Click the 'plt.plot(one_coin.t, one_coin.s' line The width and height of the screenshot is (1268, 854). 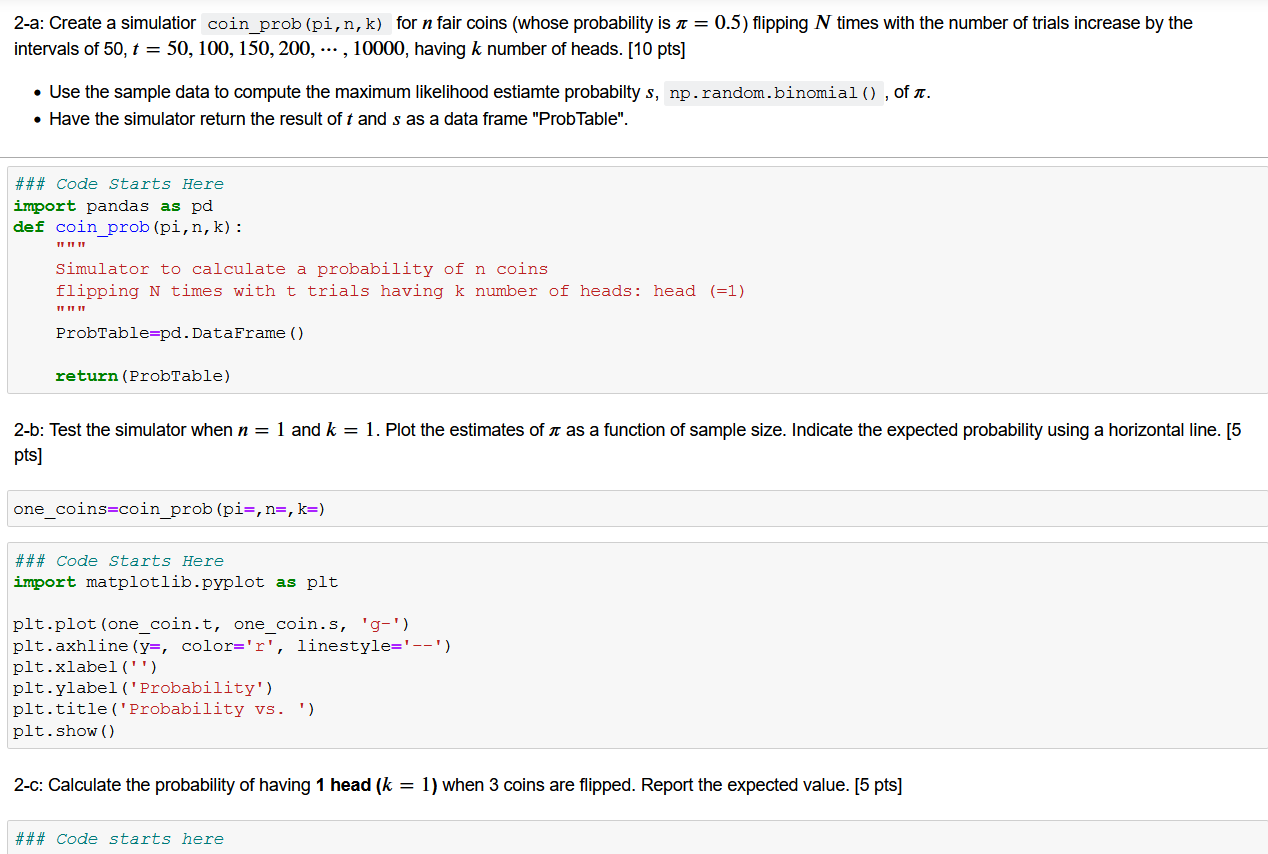tap(212, 625)
